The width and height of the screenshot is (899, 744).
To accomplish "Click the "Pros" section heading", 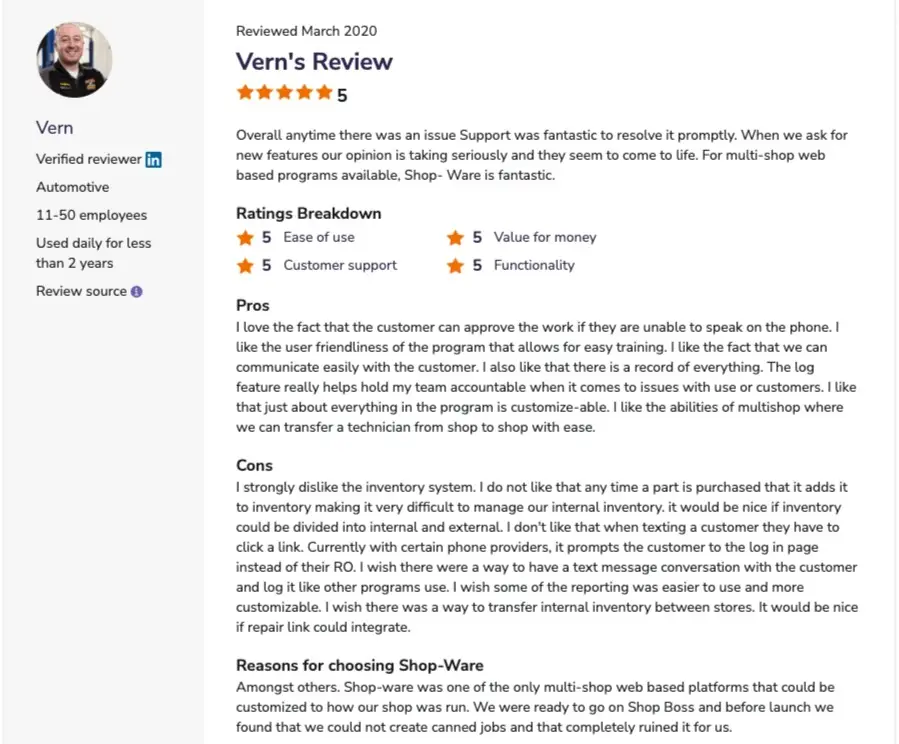I will [253, 306].
